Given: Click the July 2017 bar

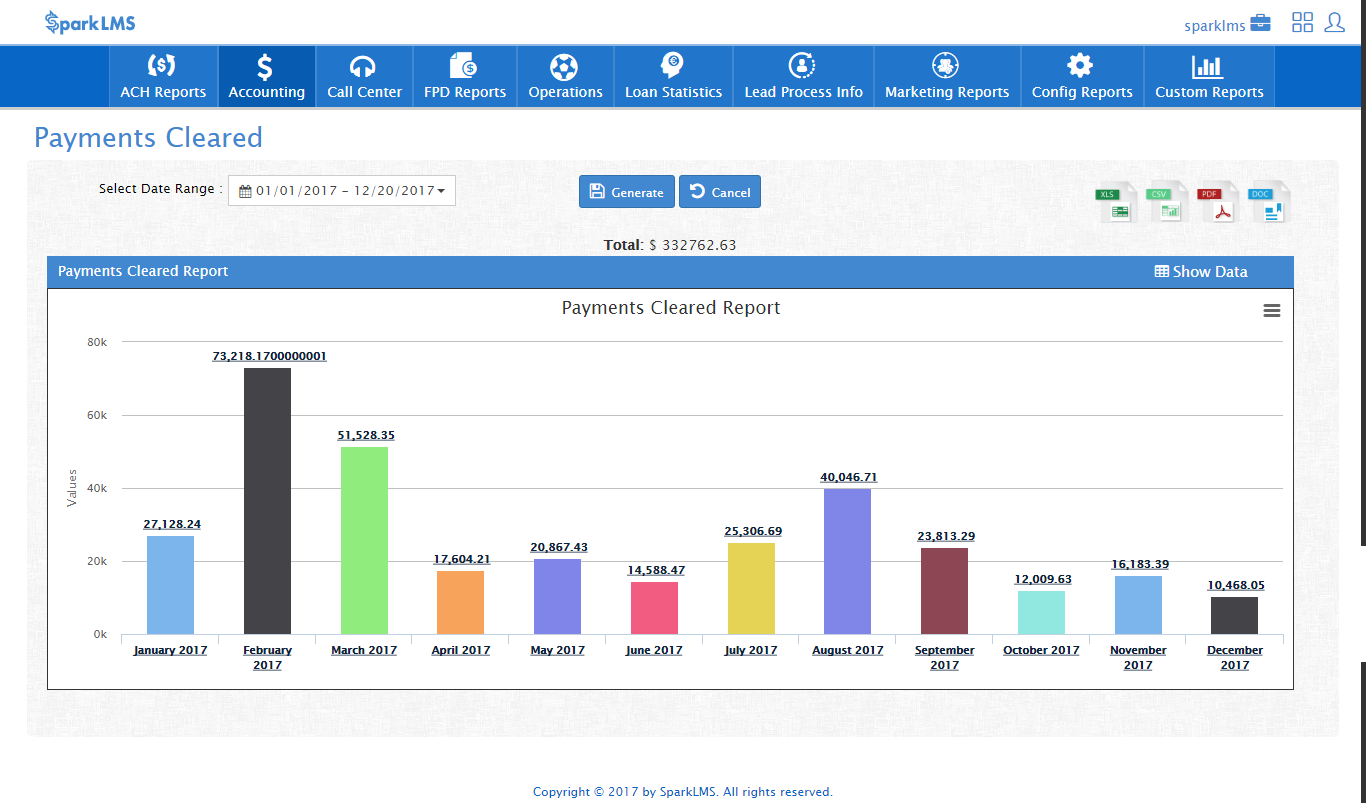Looking at the screenshot, I should pyautogui.click(x=751, y=588).
